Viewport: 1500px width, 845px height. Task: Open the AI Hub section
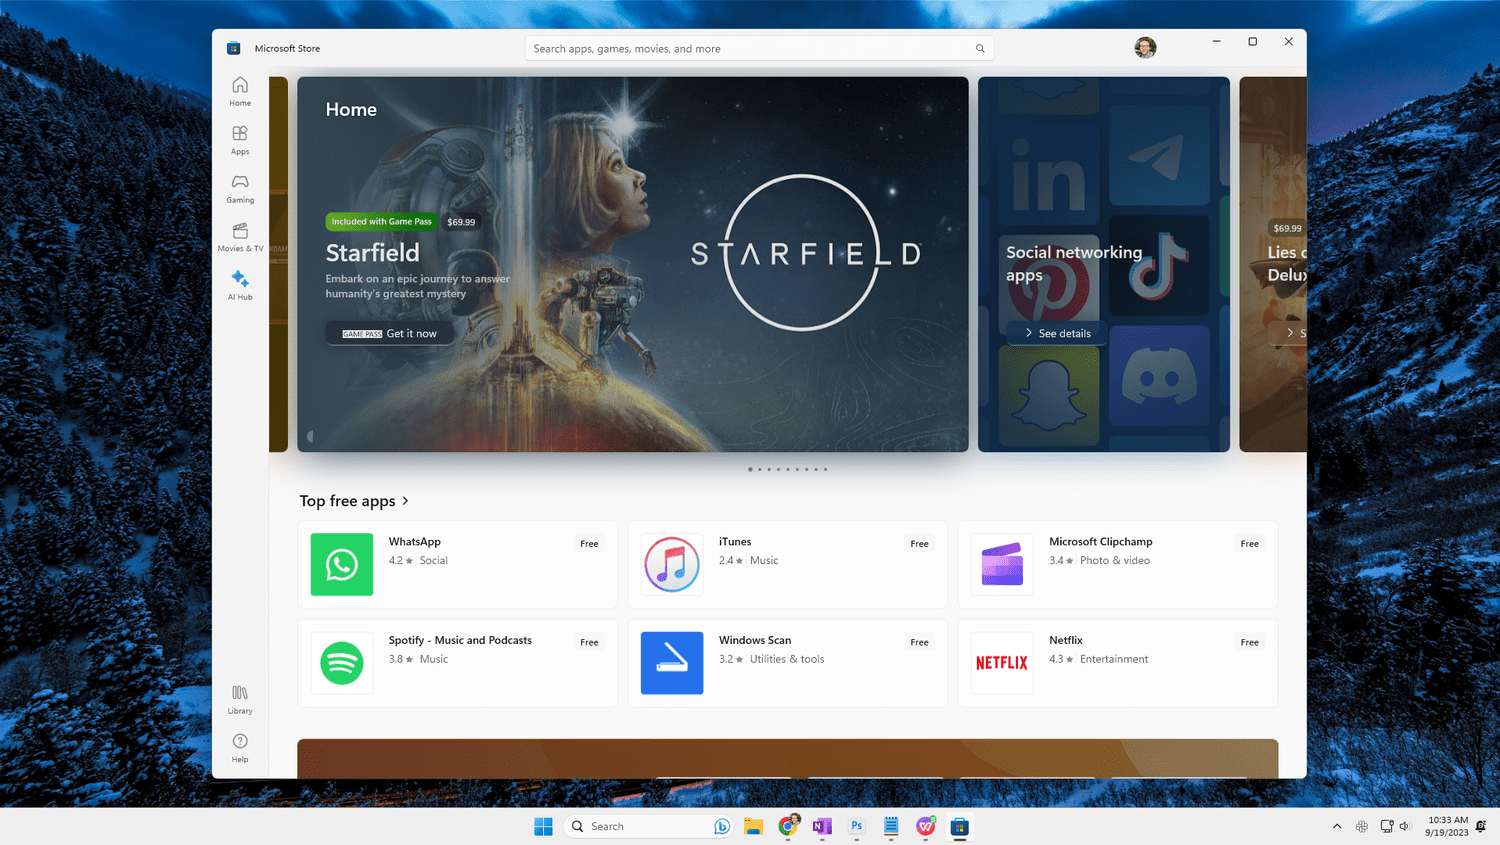tap(240, 285)
